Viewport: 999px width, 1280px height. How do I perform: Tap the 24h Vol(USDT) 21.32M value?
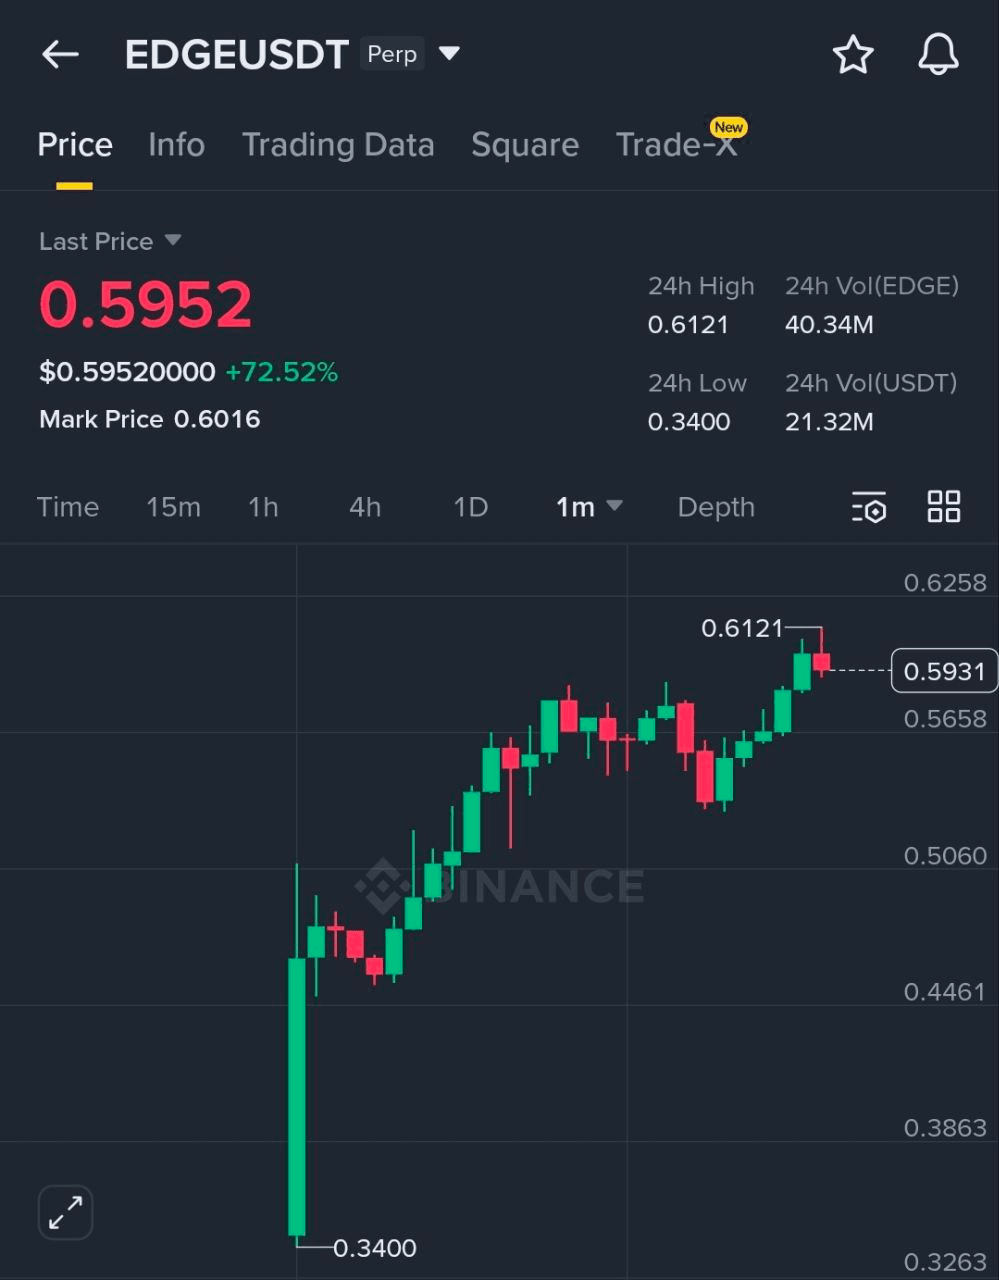tap(829, 422)
